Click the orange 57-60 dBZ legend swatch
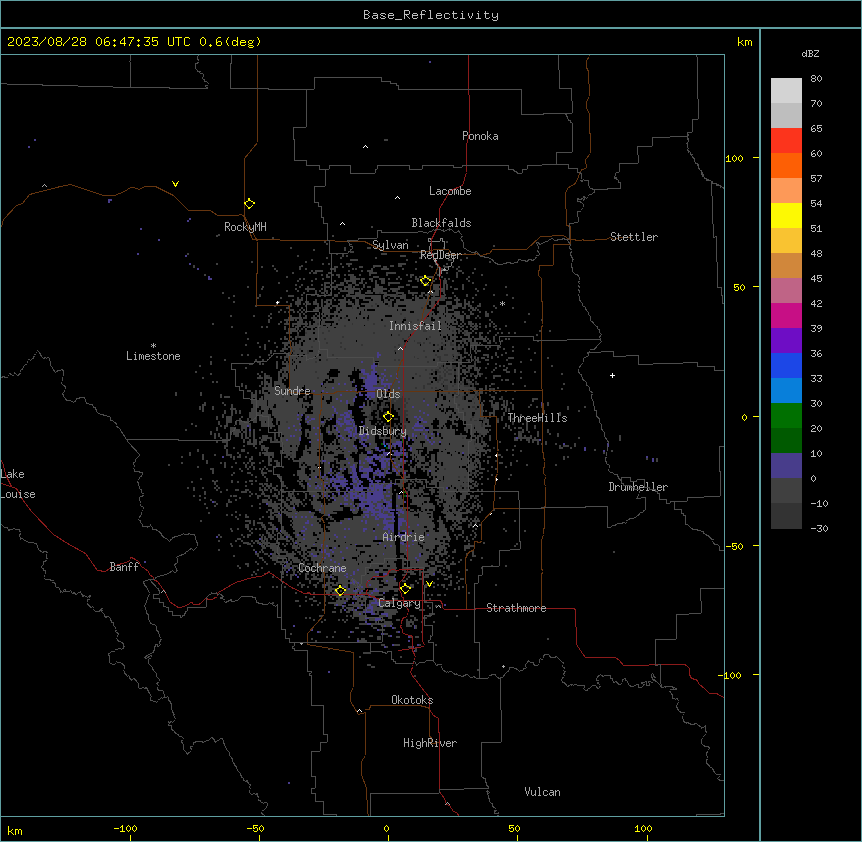The image size is (862, 842). (786, 166)
